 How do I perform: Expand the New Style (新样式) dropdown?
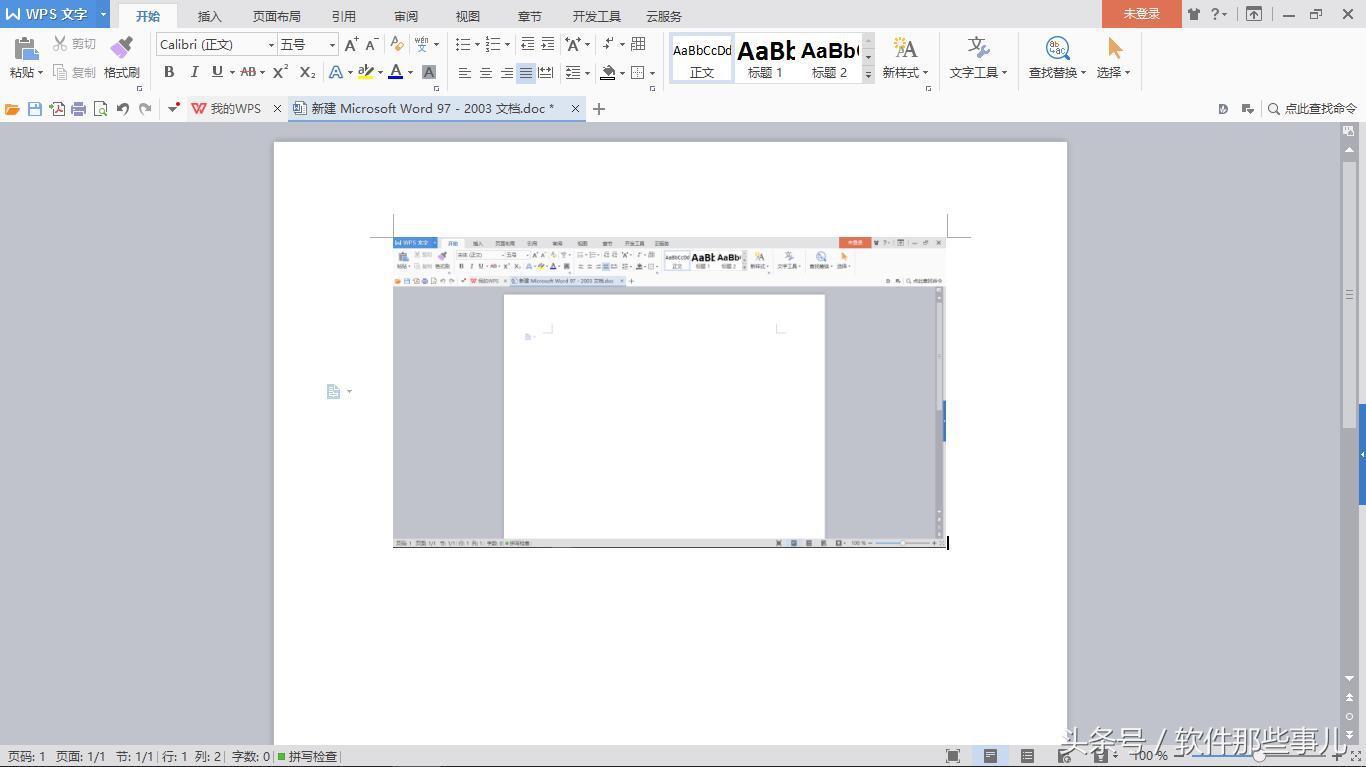point(905,58)
